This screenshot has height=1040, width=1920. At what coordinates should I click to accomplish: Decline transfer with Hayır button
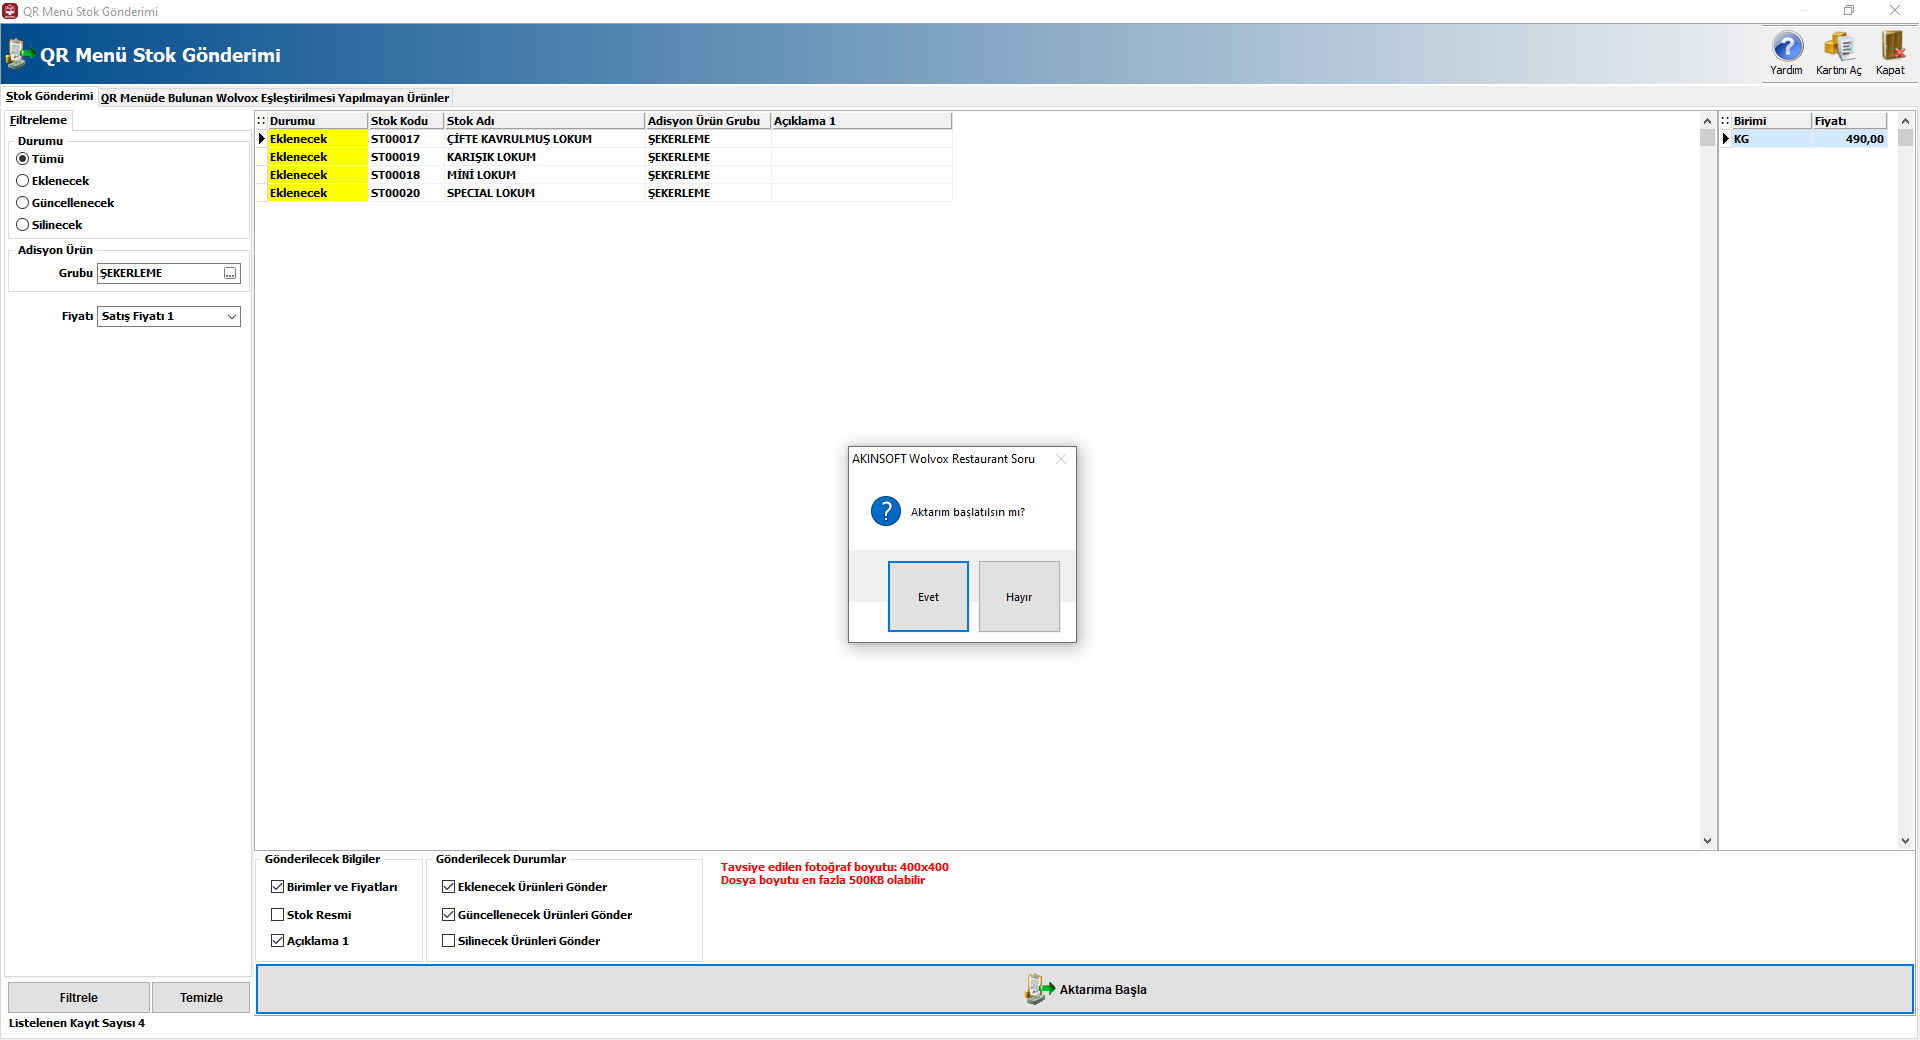click(1019, 597)
